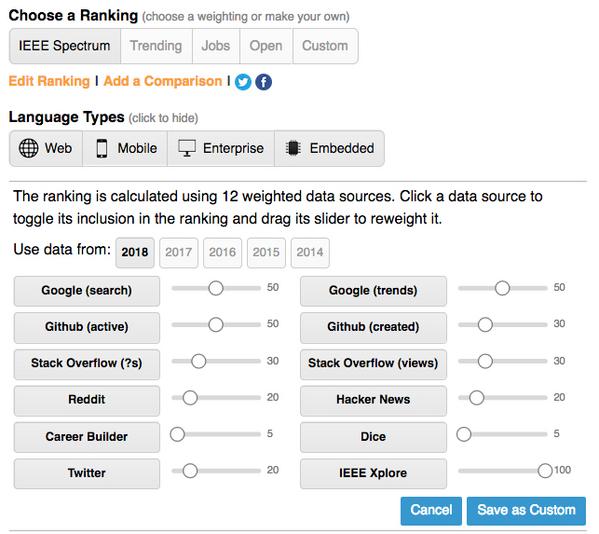This screenshot has width=599, height=534.
Task: Open the Add a Comparison link
Action: coord(163,81)
